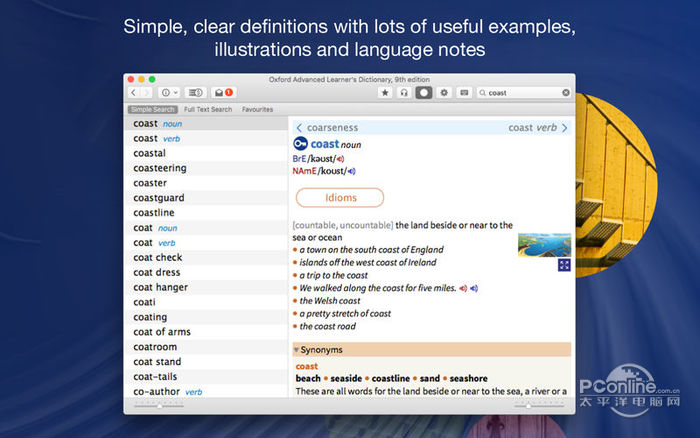700x438 pixels.
Task: Select co-author verb entry
Action: 206,392
